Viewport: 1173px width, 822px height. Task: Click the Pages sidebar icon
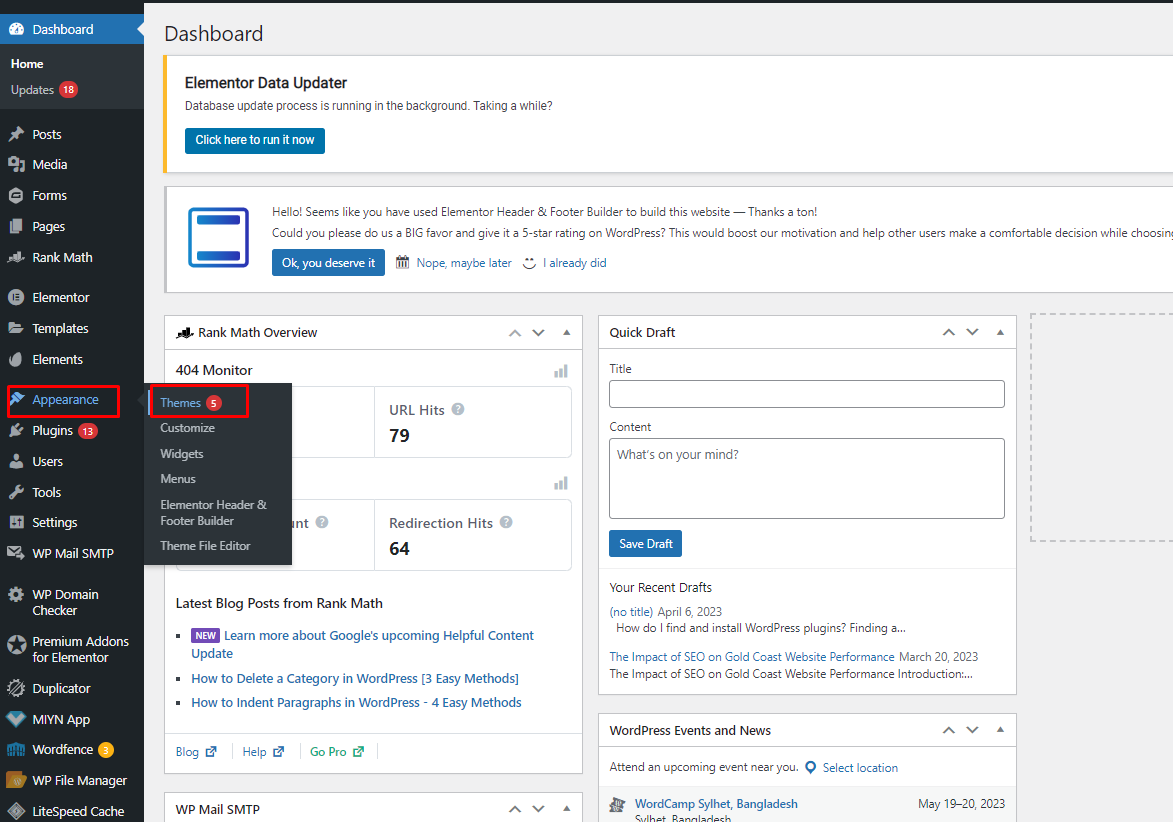point(16,226)
